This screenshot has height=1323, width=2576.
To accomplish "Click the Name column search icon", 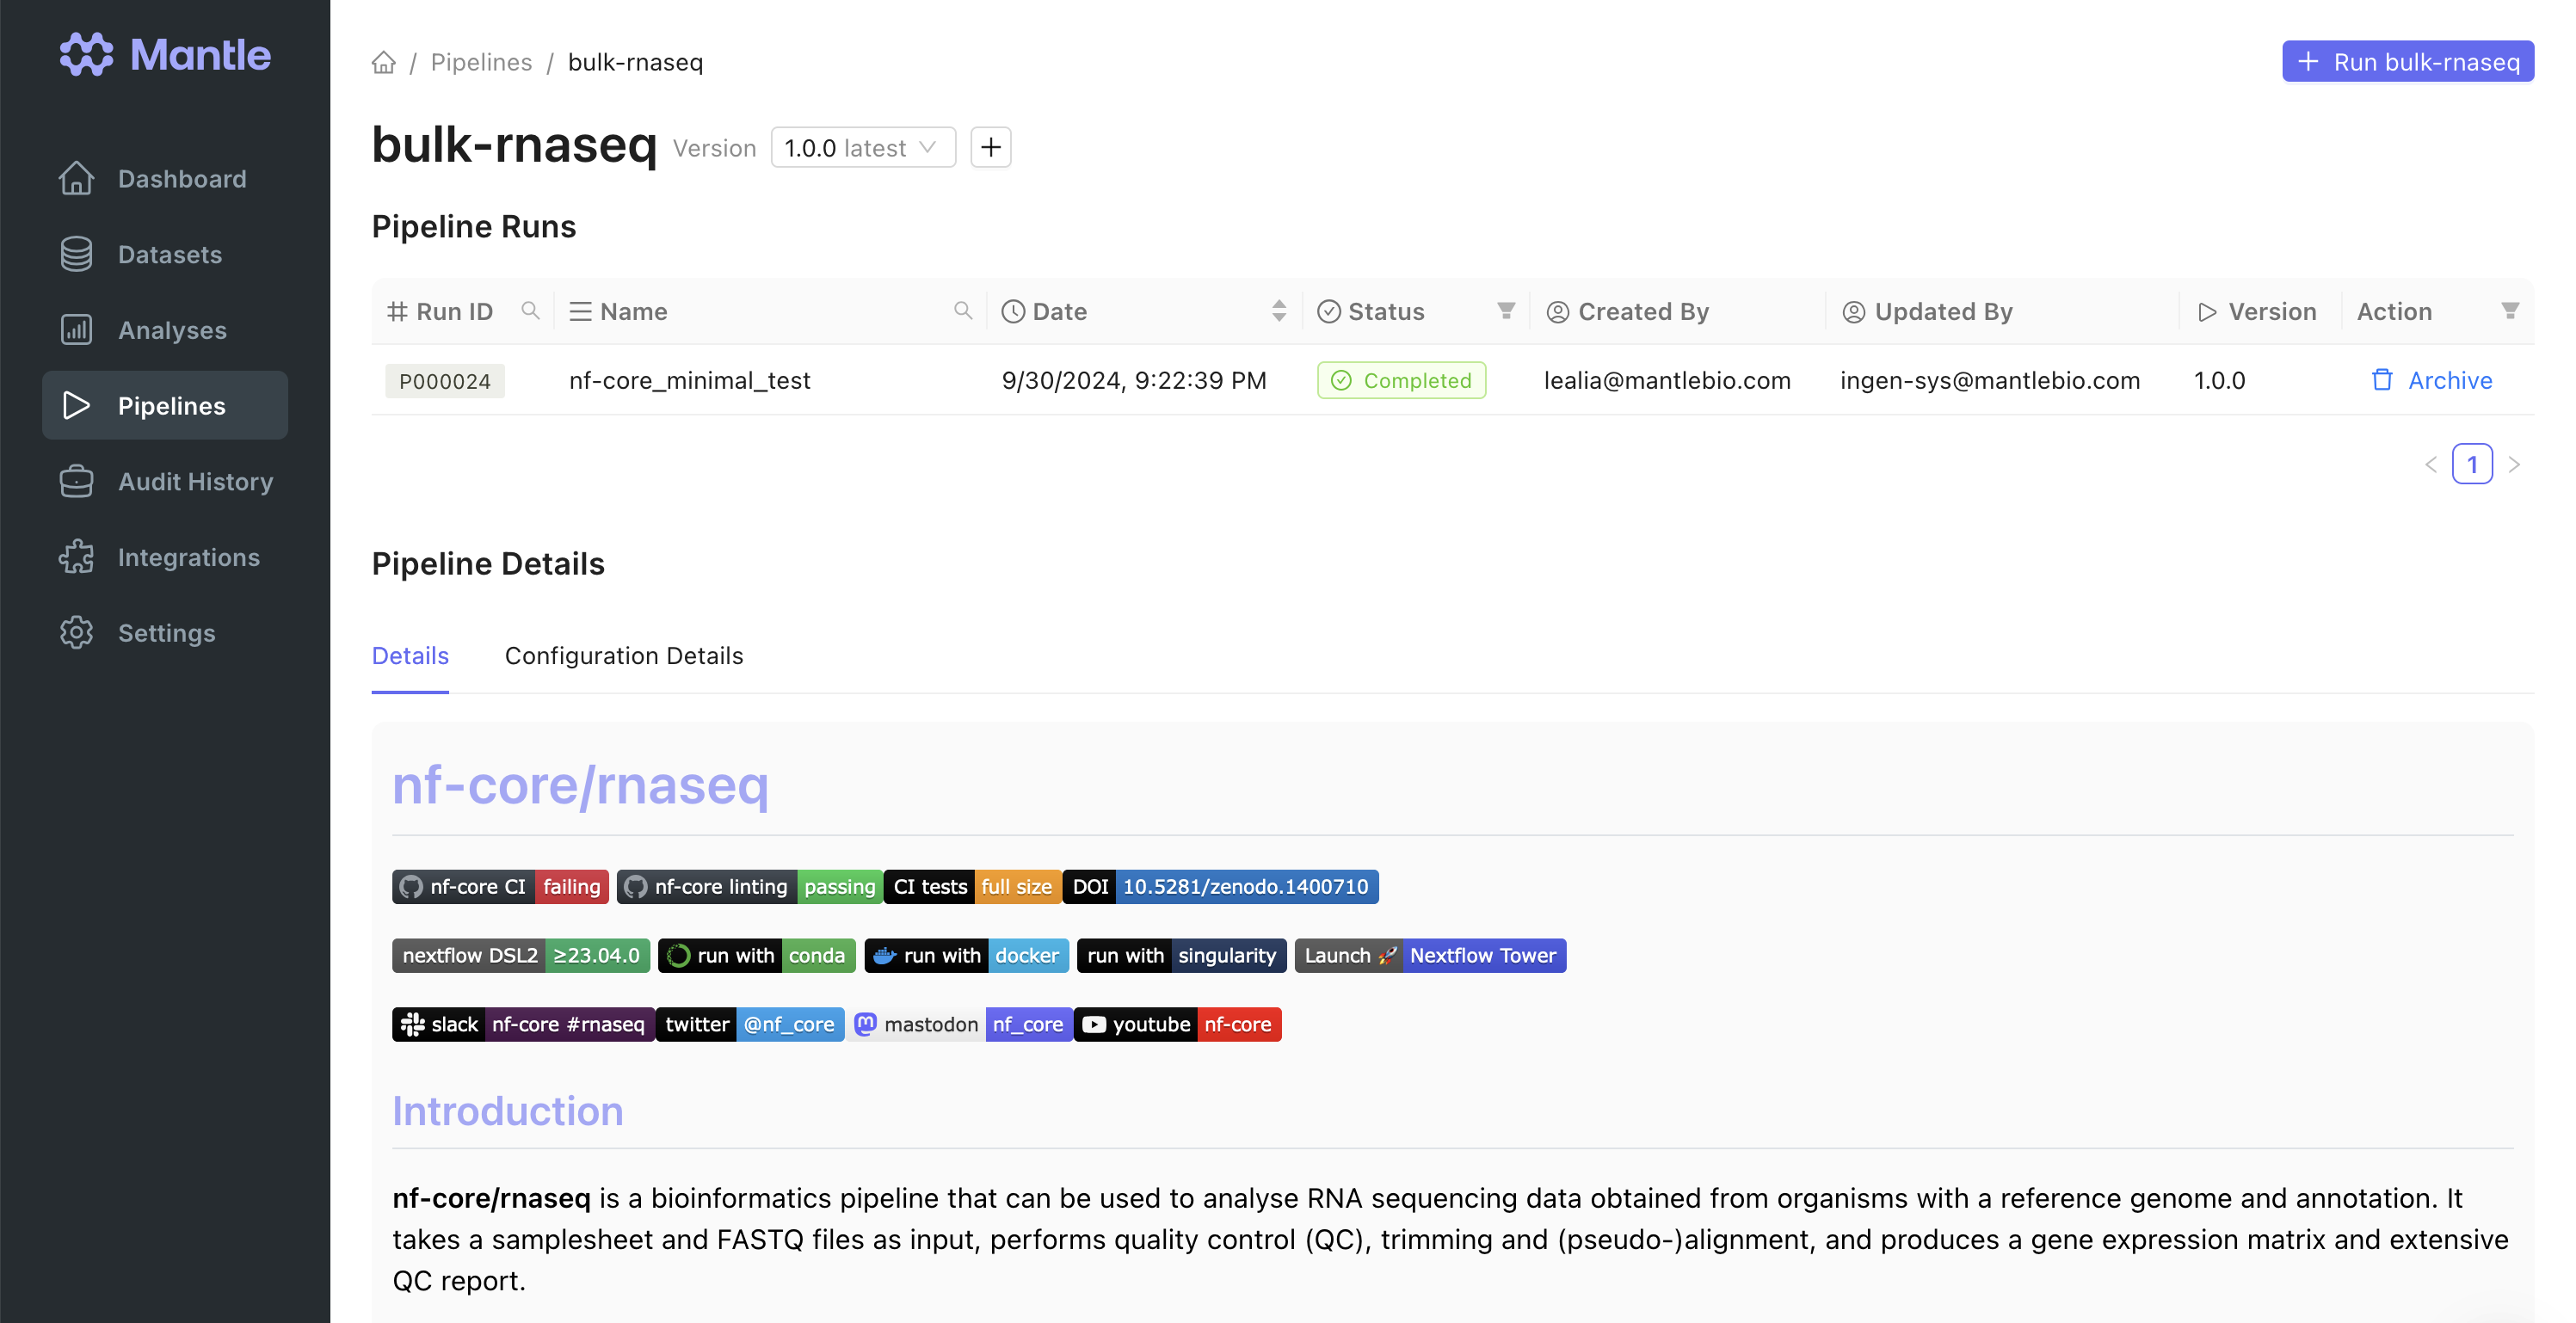I will tap(962, 311).
